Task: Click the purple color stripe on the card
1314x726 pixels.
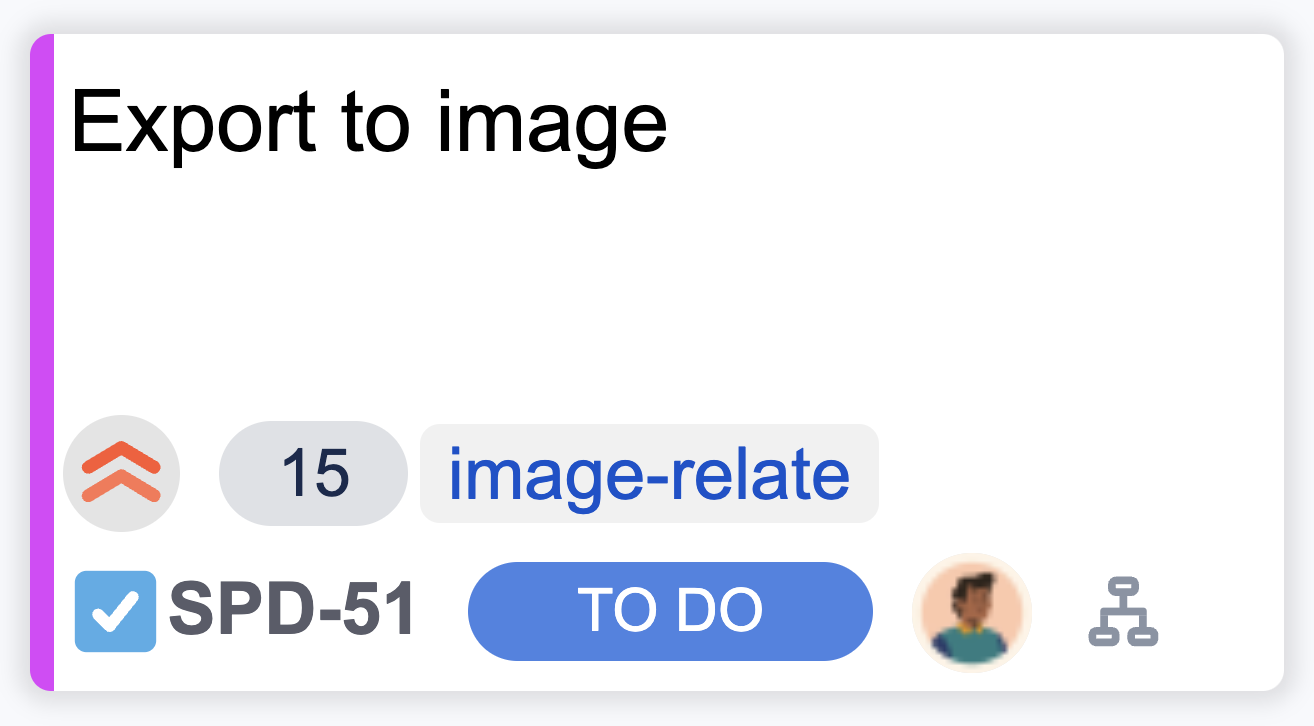Action: (x=41, y=362)
